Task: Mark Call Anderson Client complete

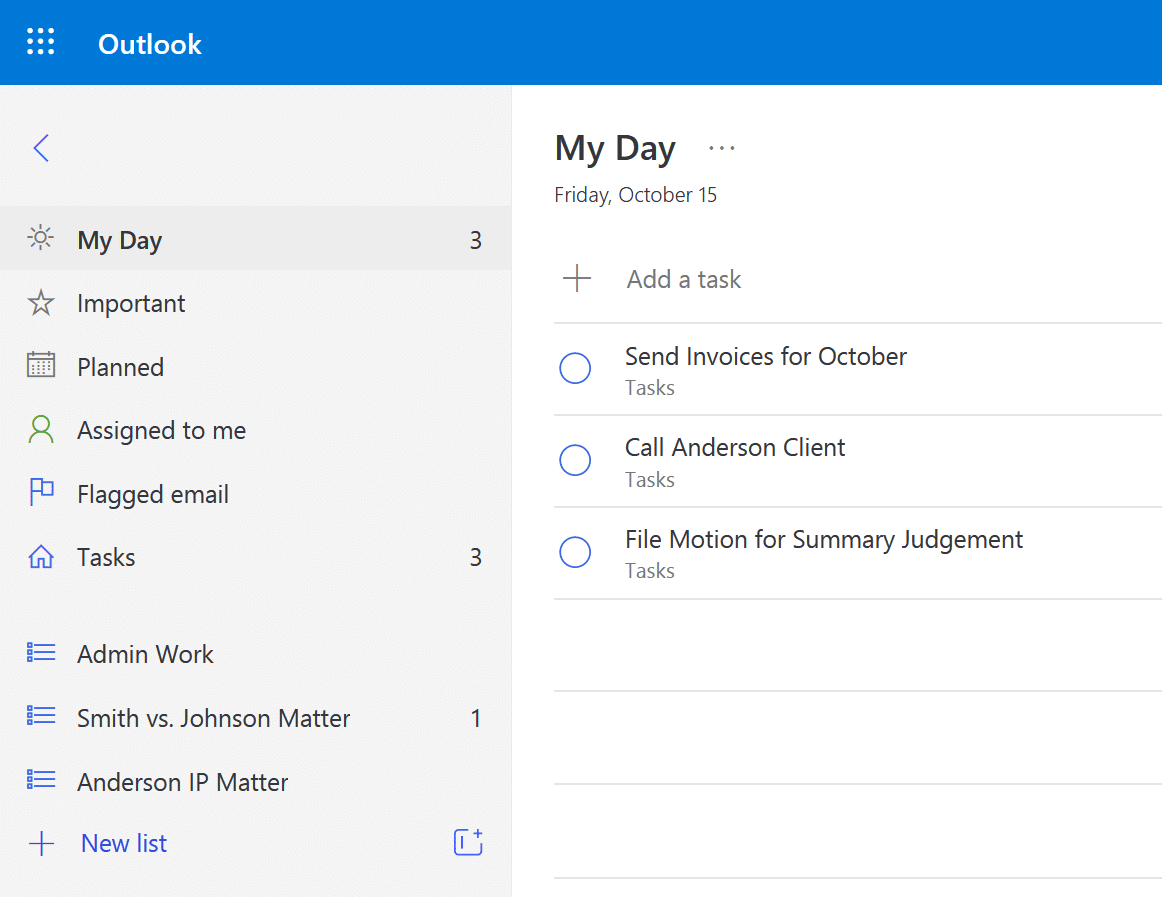Action: (x=575, y=460)
